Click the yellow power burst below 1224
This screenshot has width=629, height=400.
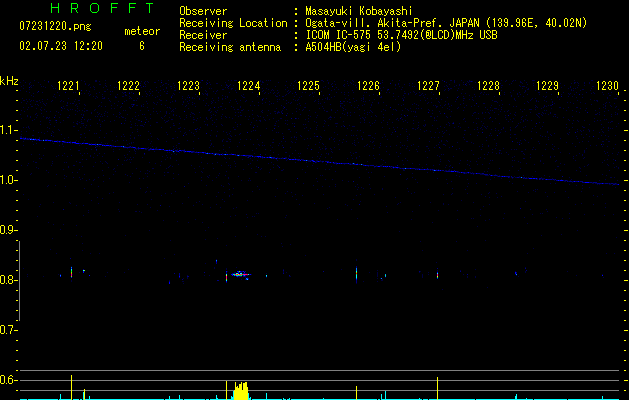click(241, 391)
